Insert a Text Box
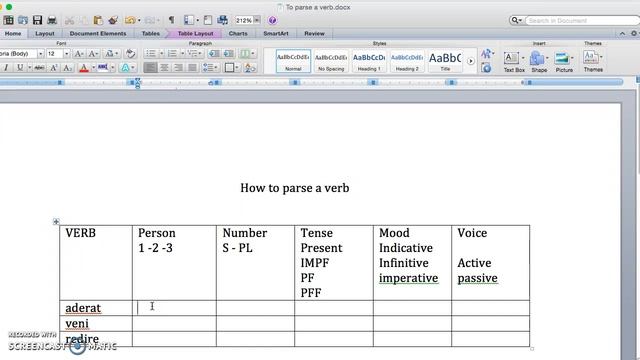Image resolution: width=640 pixels, height=360 pixels. click(514, 62)
